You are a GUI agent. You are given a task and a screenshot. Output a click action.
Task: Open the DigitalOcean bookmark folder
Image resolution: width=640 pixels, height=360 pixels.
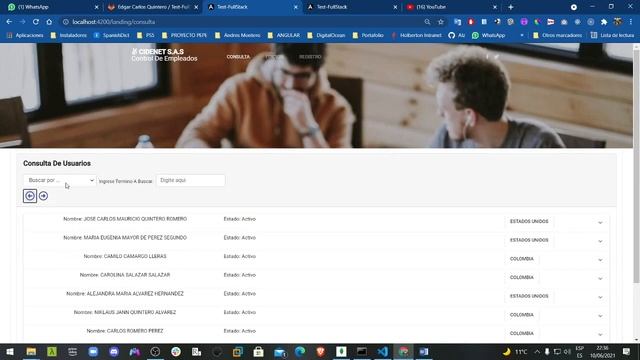click(x=326, y=36)
